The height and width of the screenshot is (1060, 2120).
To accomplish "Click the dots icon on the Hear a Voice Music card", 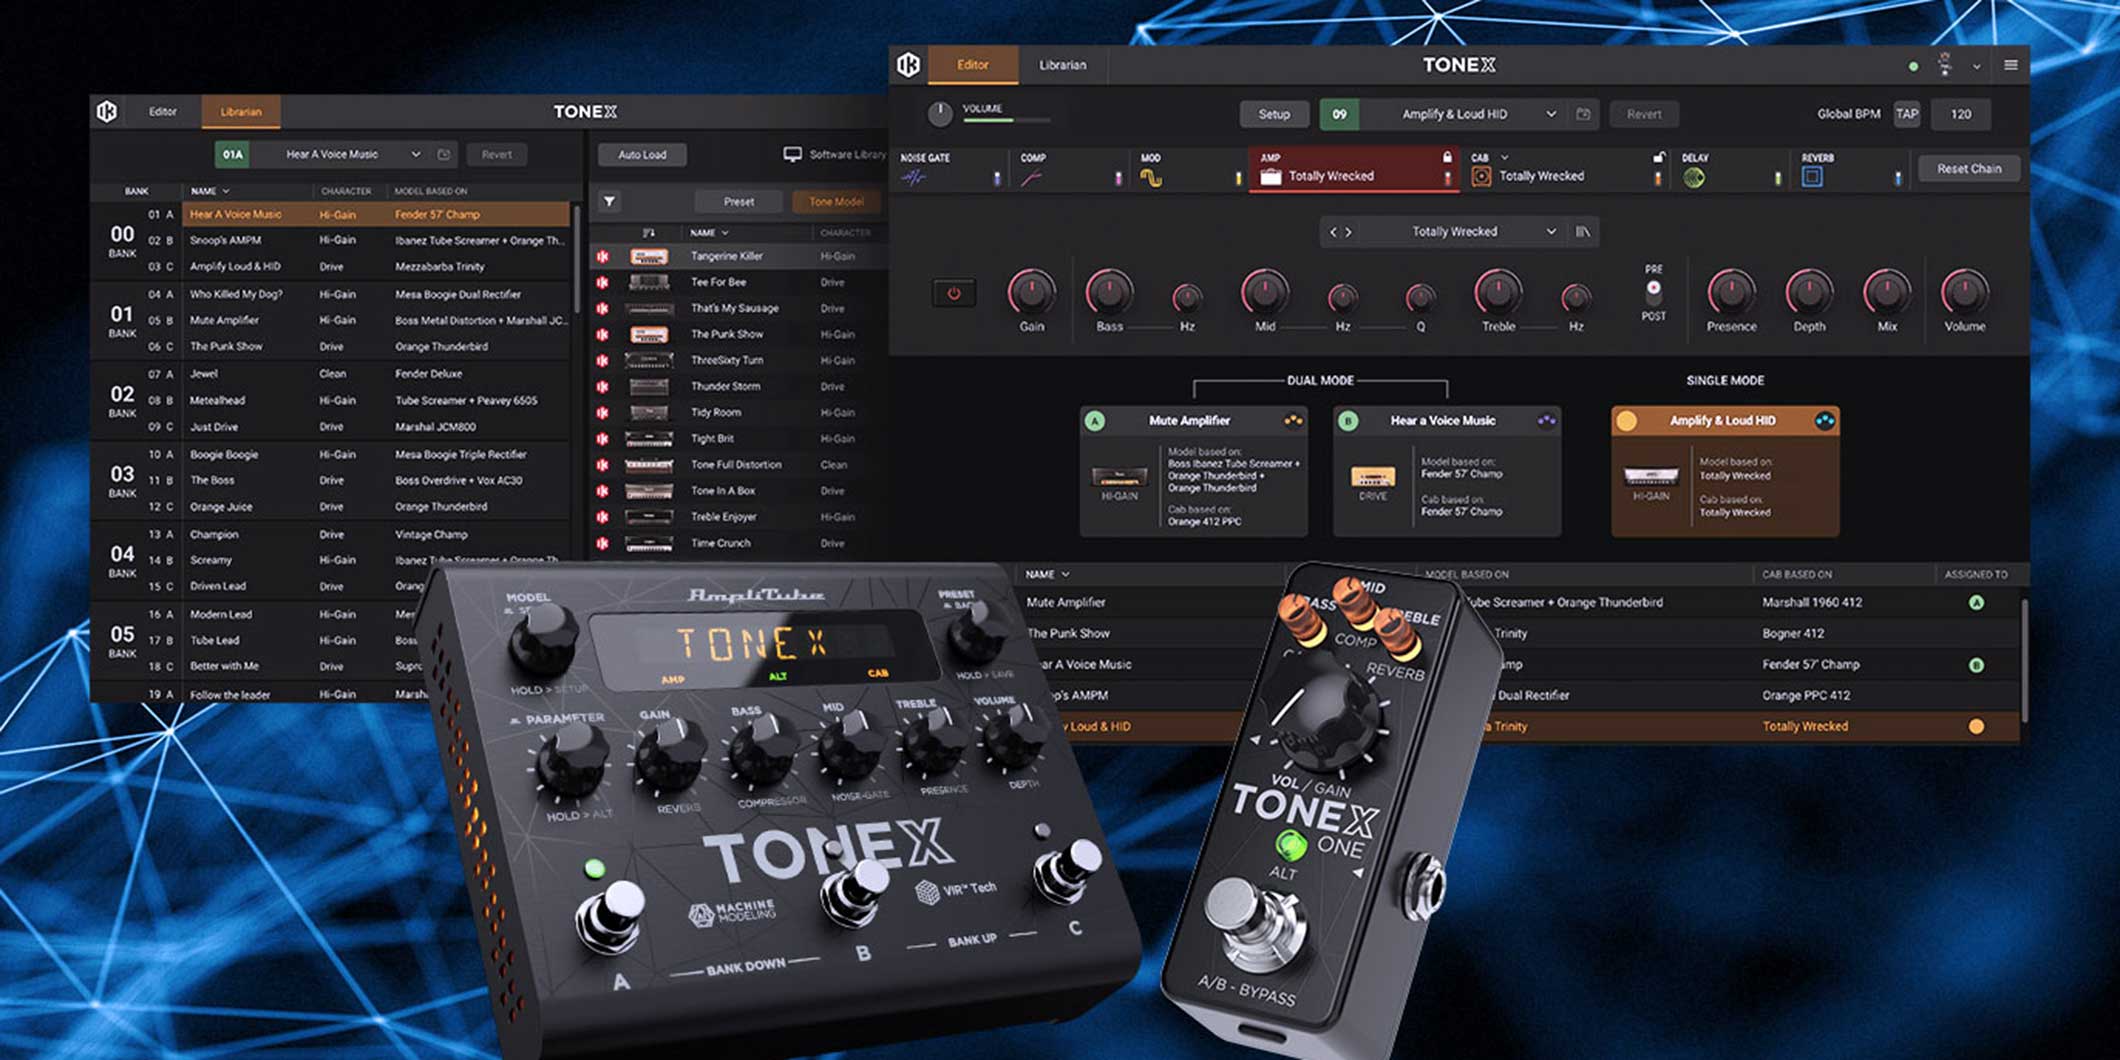I will click(x=1546, y=421).
